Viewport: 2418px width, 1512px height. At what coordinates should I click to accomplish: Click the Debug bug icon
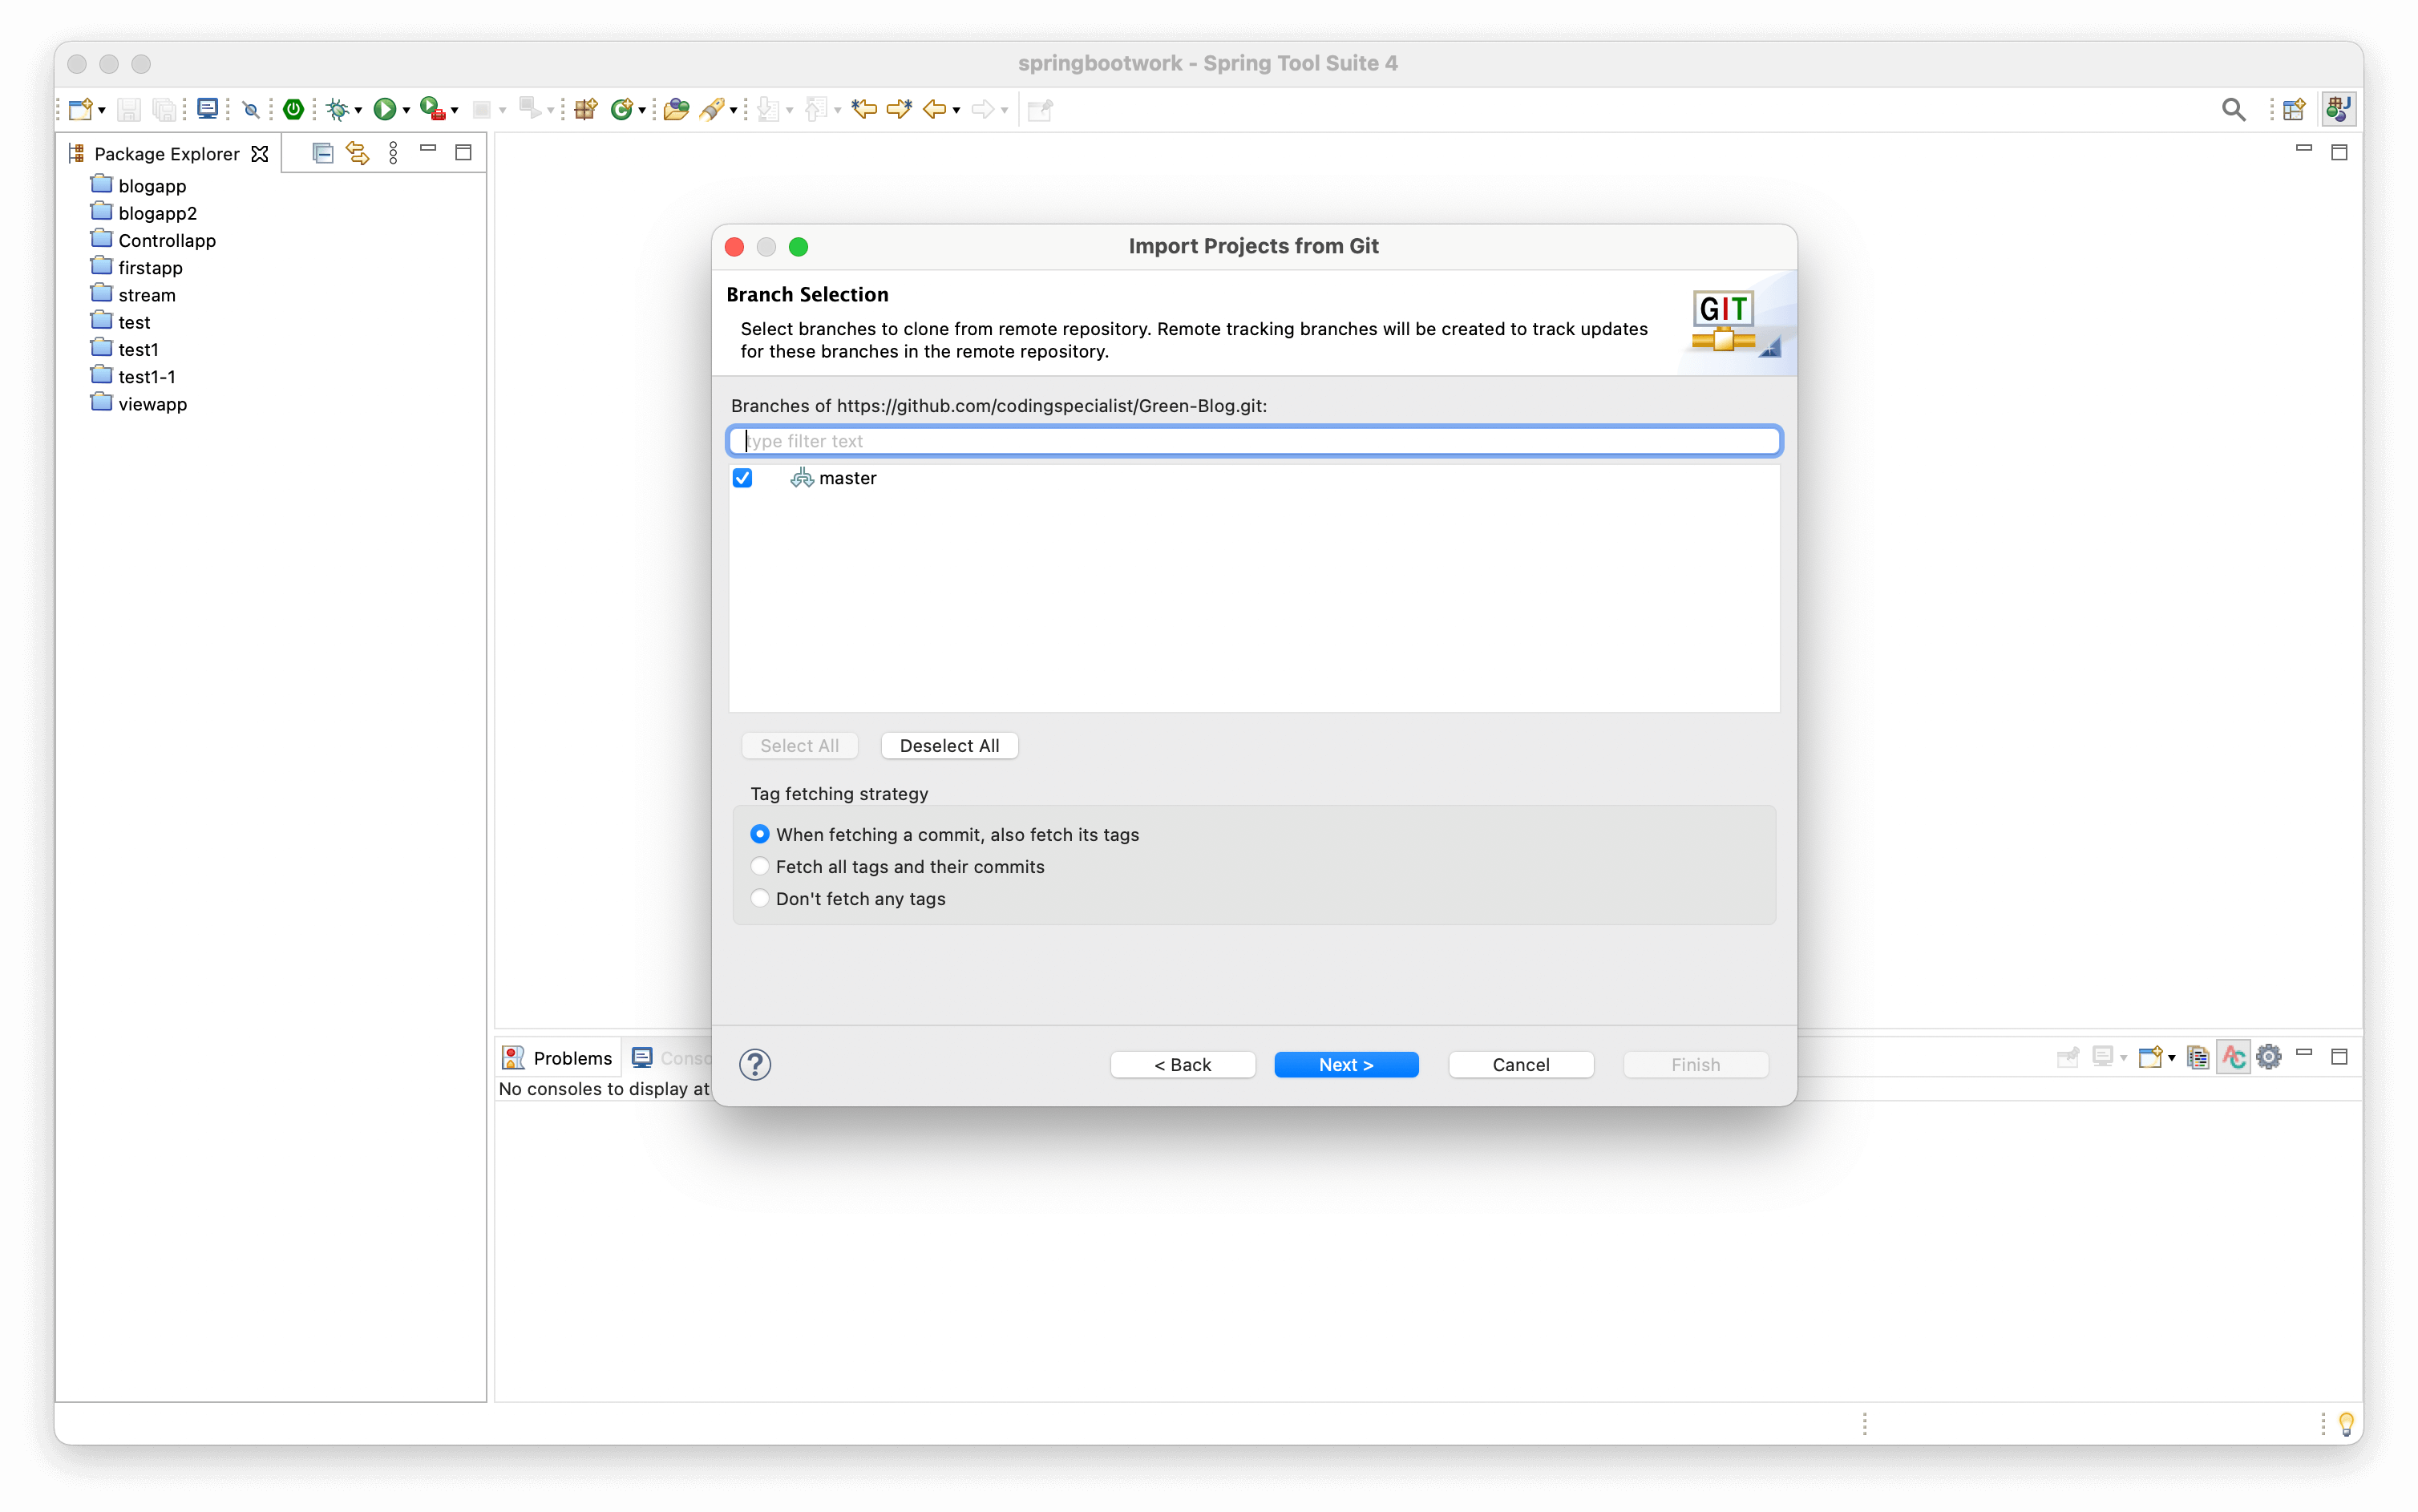click(338, 109)
